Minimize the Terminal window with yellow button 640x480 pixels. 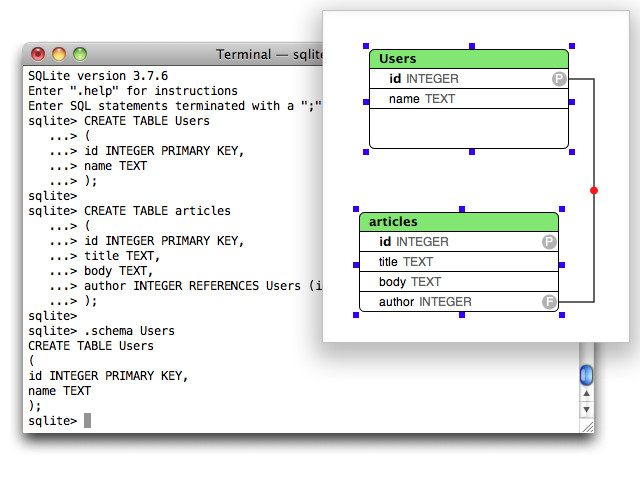pyautogui.click(x=59, y=54)
